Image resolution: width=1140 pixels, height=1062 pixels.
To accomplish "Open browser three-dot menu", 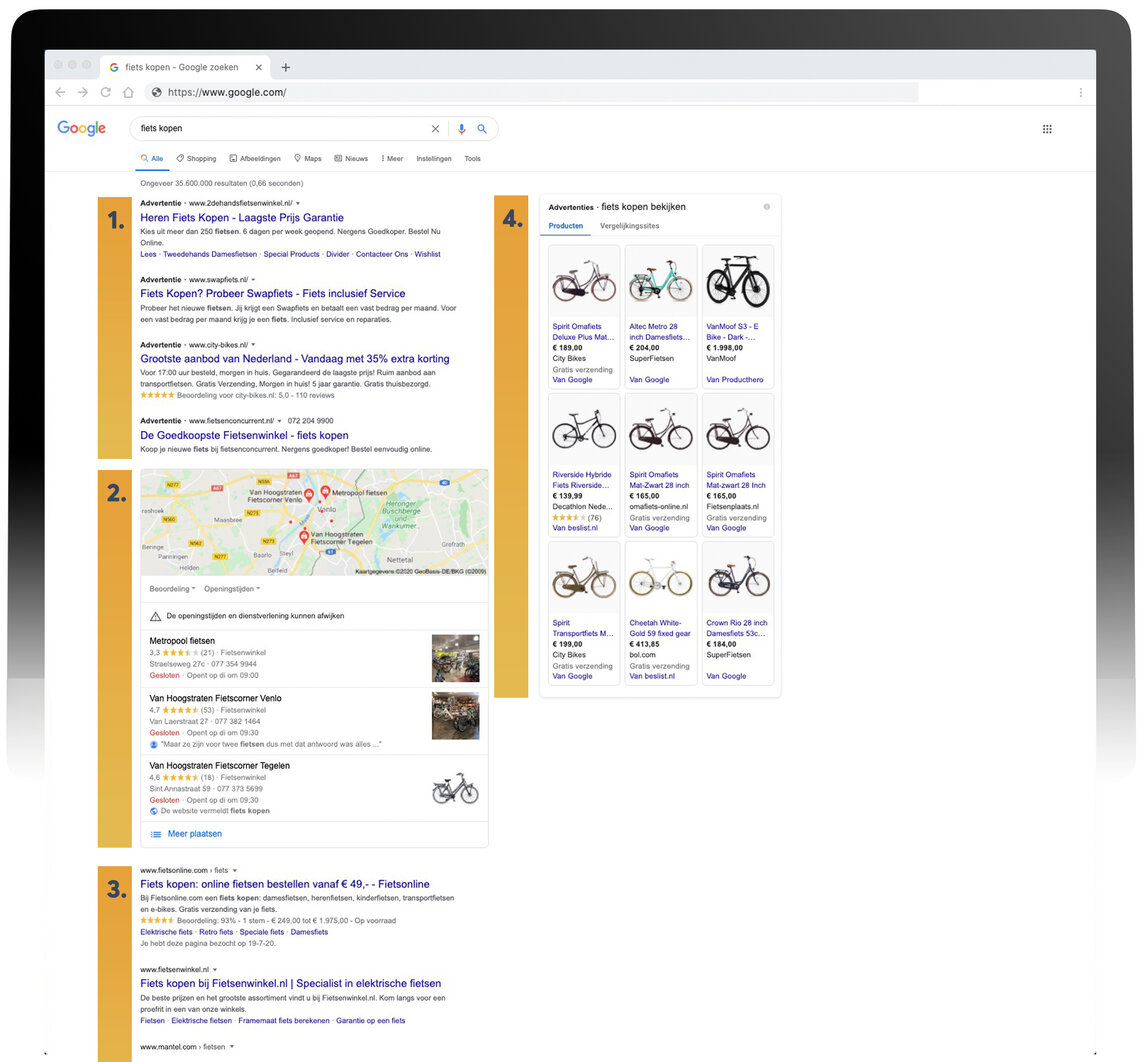I will coord(1080,92).
